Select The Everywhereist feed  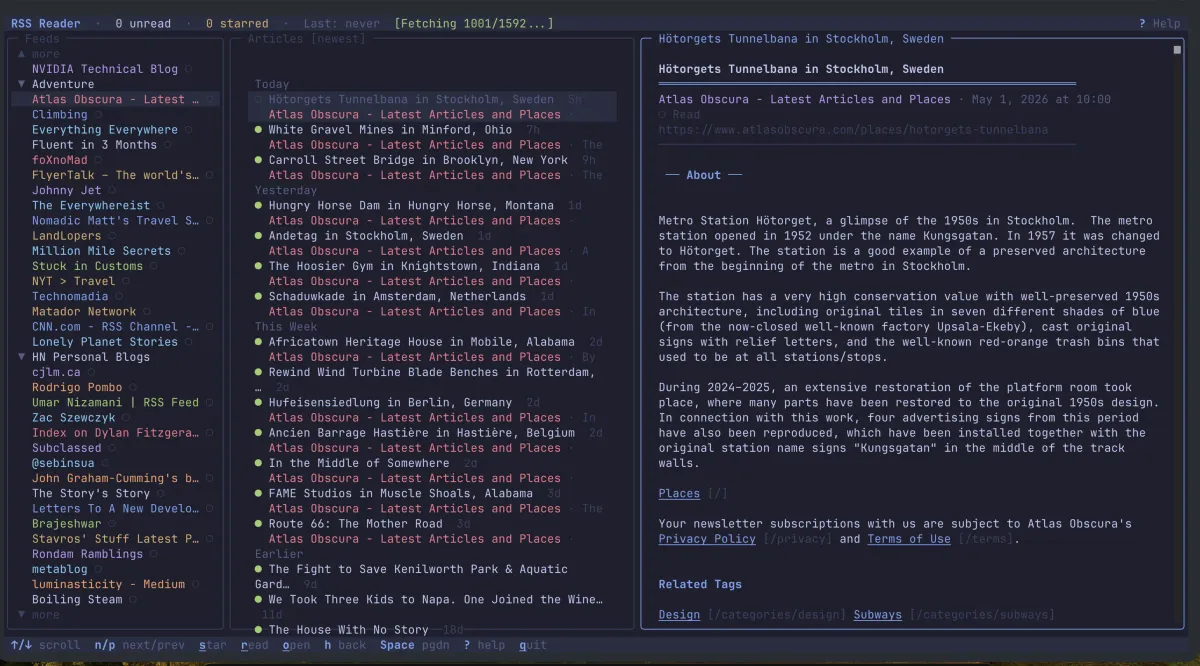click(x=91, y=206)
